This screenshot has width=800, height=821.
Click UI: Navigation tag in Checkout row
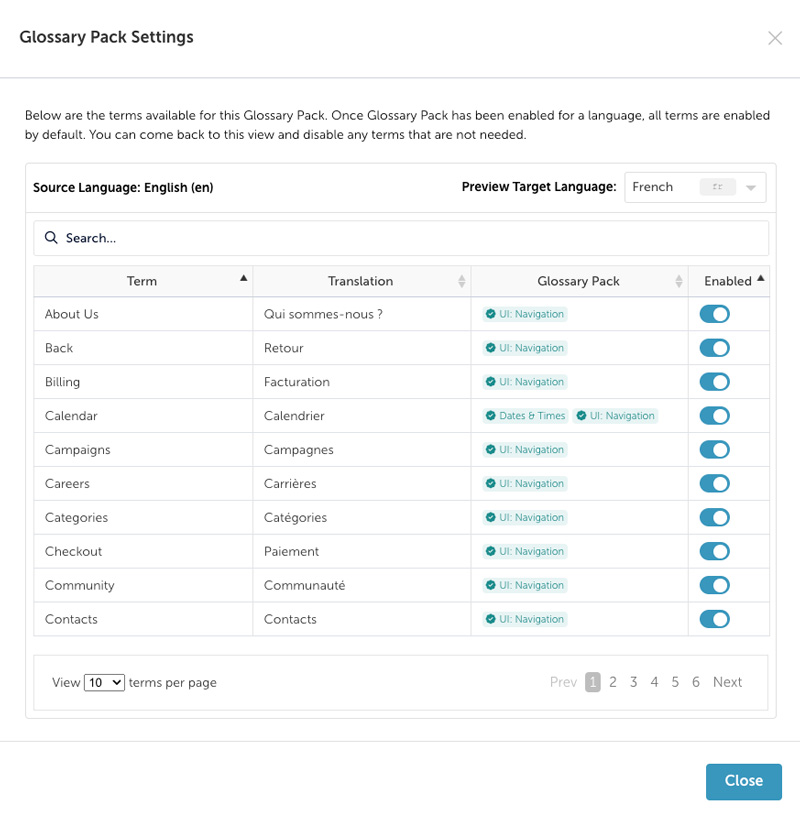[x=525, y=551]
